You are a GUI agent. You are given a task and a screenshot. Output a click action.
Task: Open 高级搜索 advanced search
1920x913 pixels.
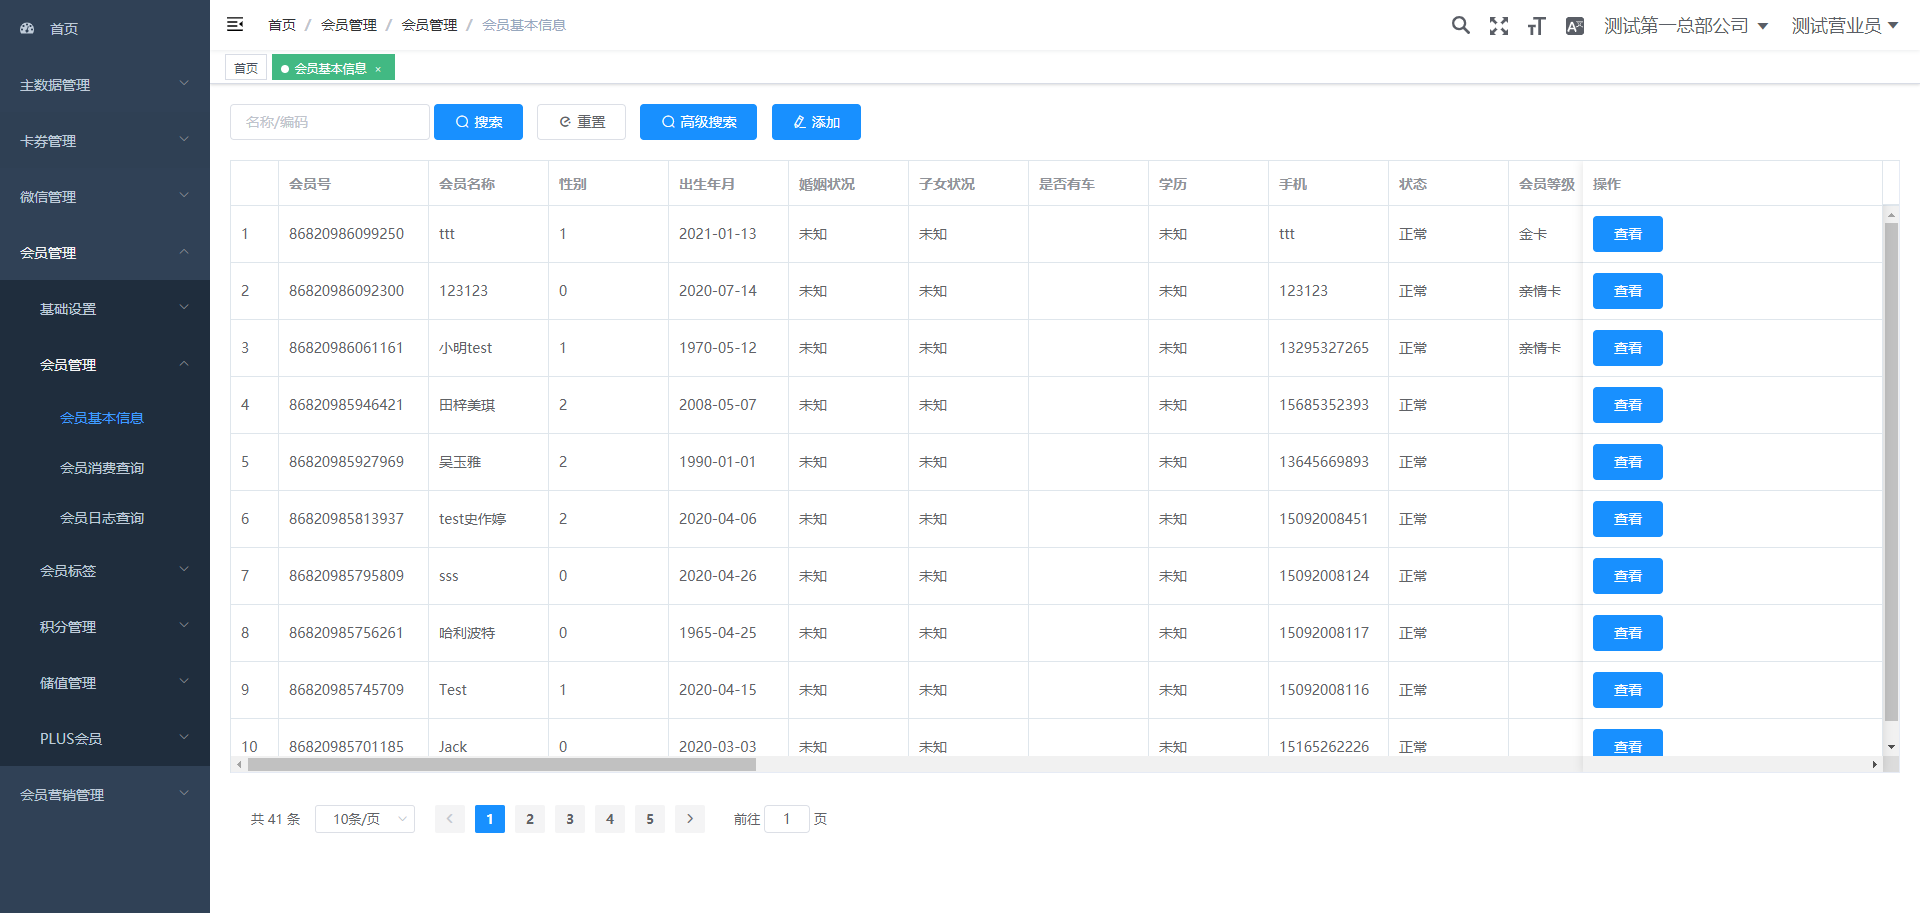click(698, 122)
